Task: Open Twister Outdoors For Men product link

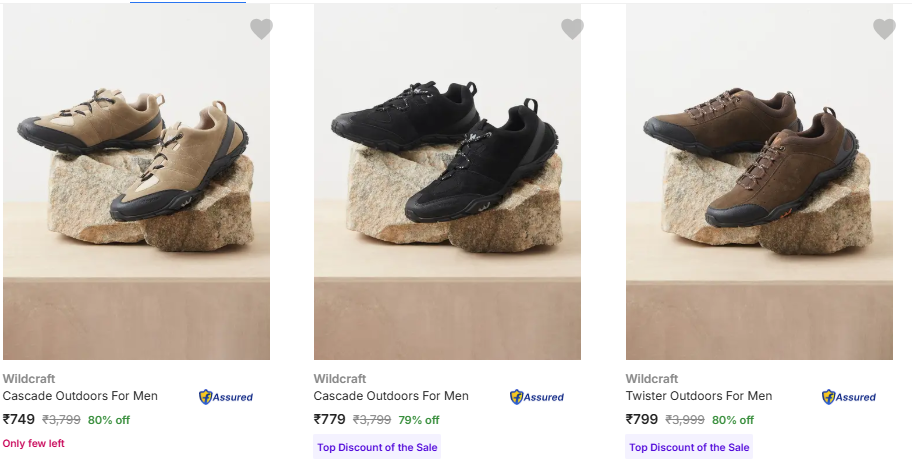Action: (699, 396)
